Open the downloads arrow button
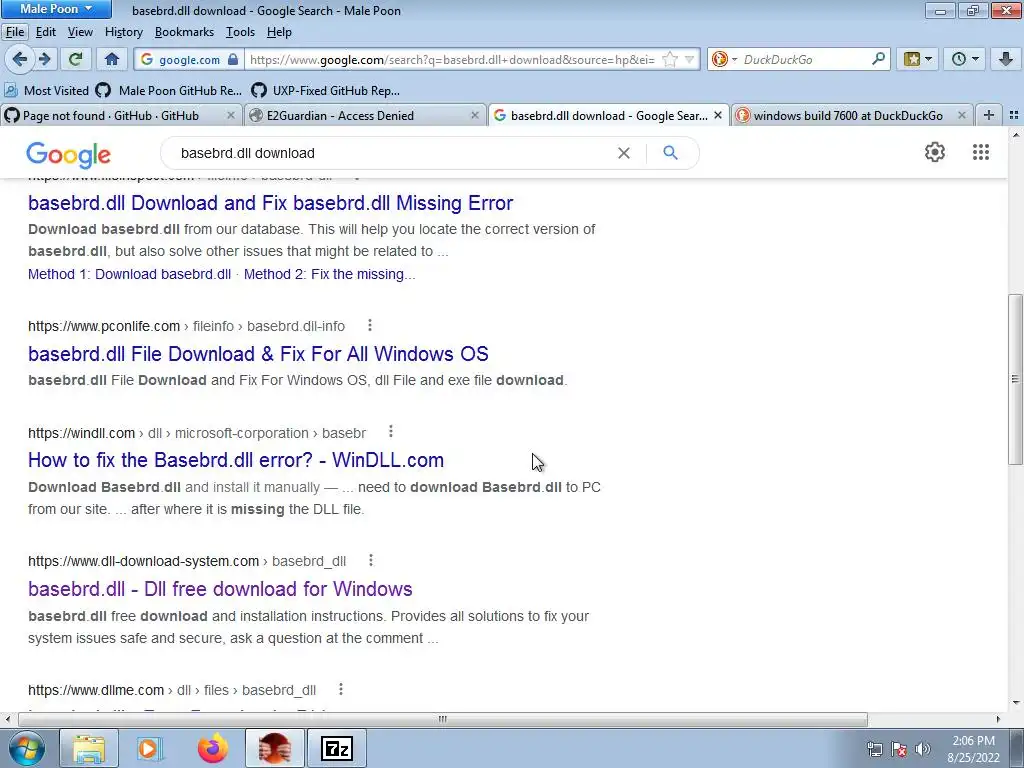Screen dimensions: 1024x768 tap(1006, 59)
